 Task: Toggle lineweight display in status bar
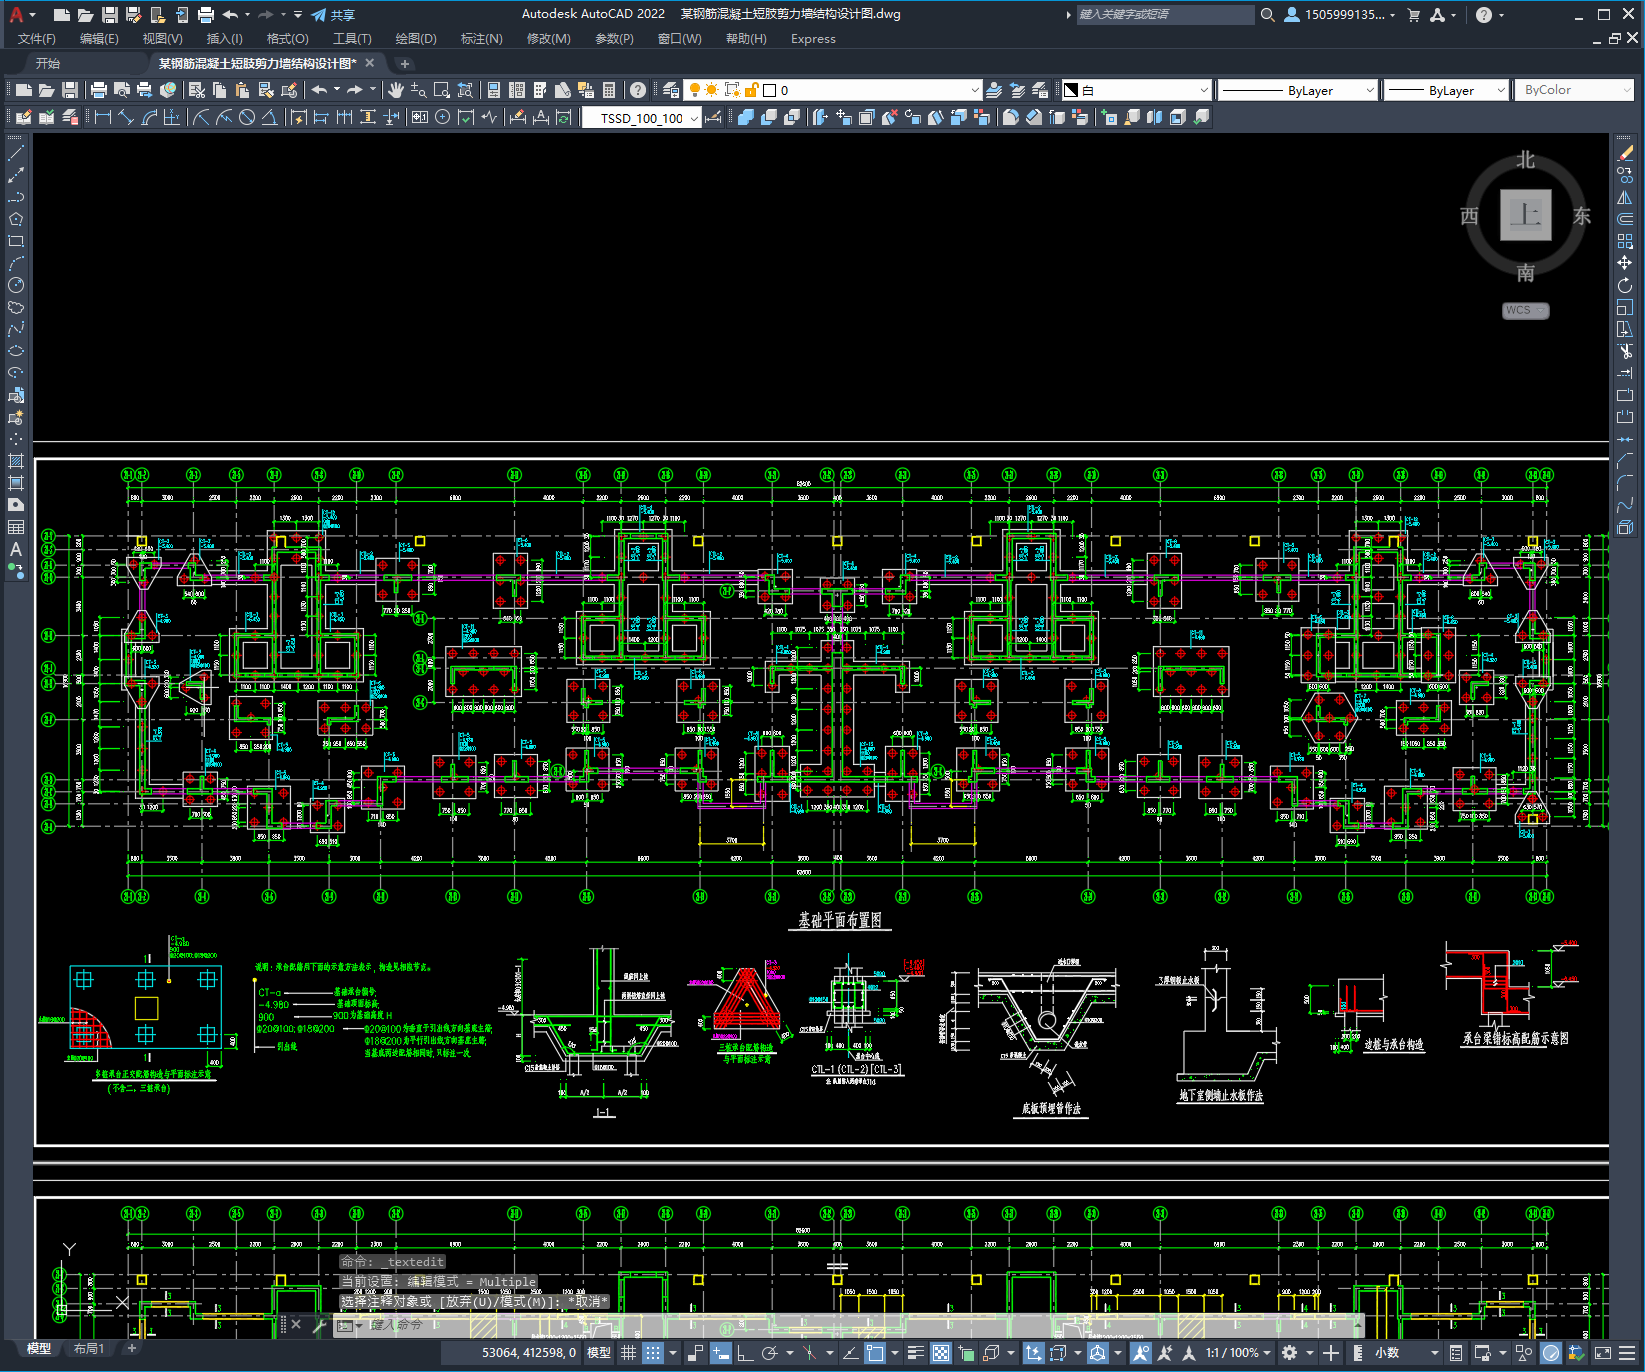click(915, 1353)
